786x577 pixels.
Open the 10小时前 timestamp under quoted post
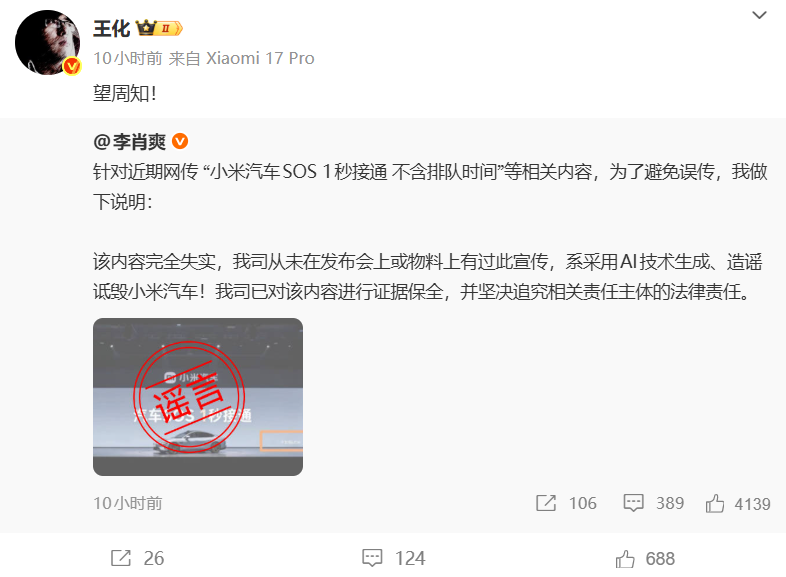point(128,503)
